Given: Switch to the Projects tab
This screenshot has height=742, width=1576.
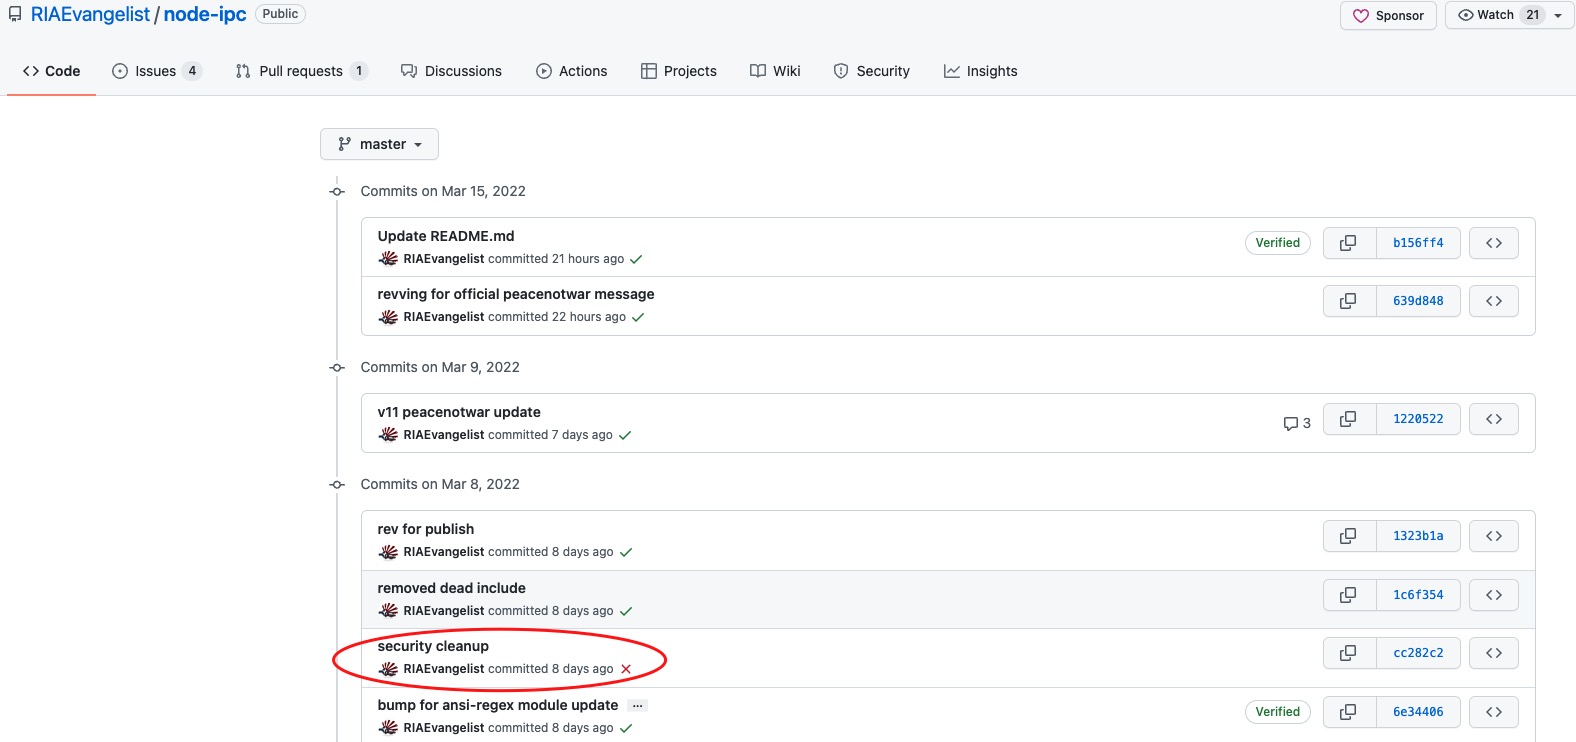Looking at the screenshot, I should coord(679,71).
